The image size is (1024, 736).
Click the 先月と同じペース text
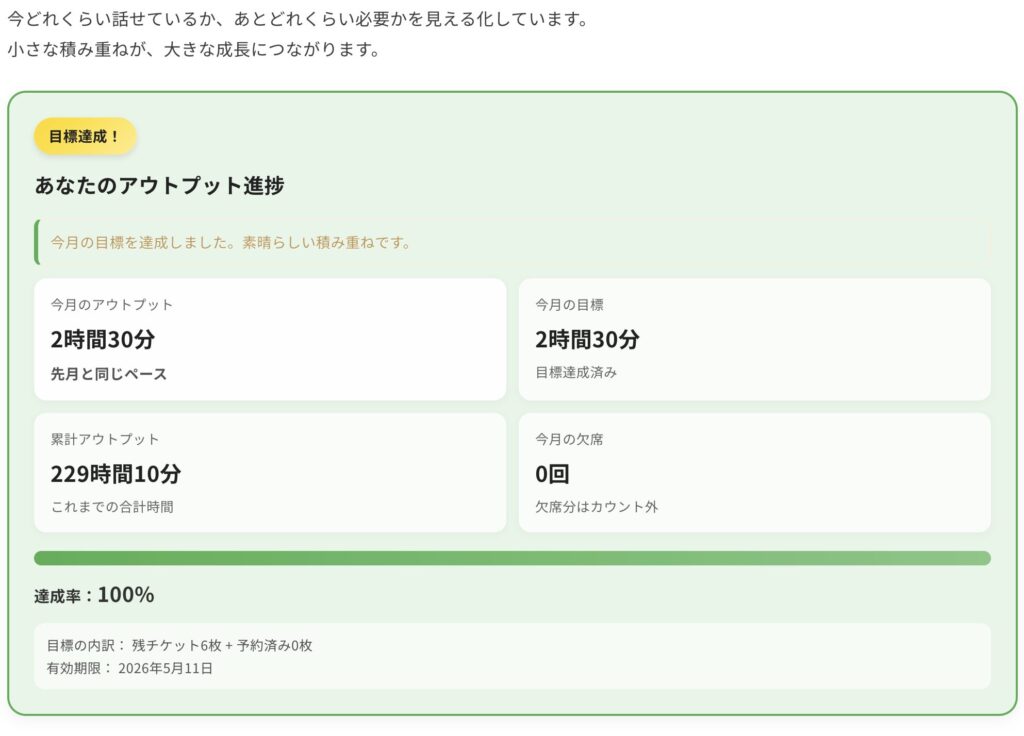tap(109, 374)
